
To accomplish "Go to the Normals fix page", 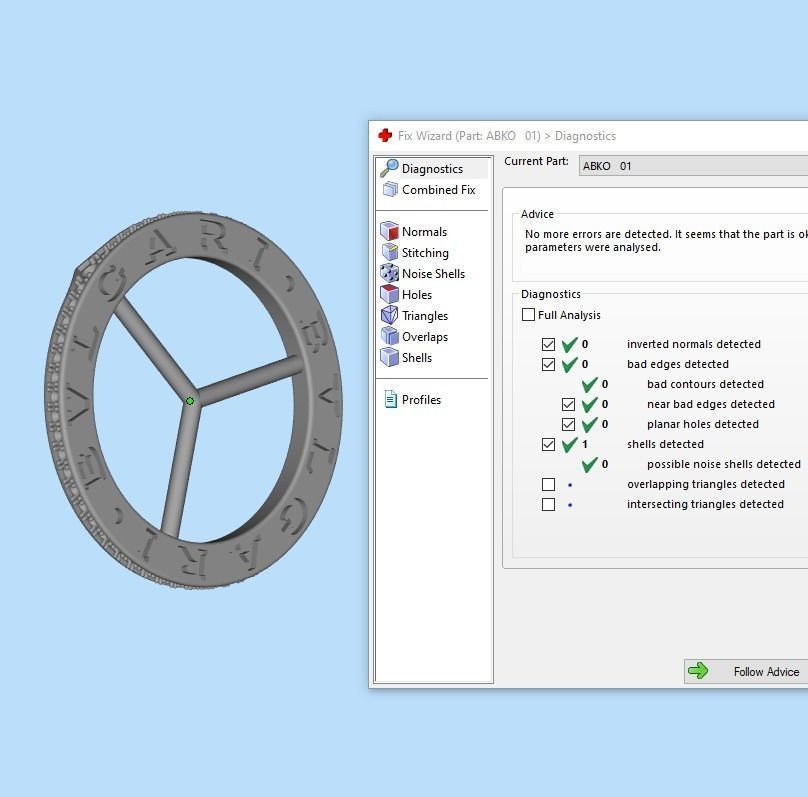I will (424, 231).
